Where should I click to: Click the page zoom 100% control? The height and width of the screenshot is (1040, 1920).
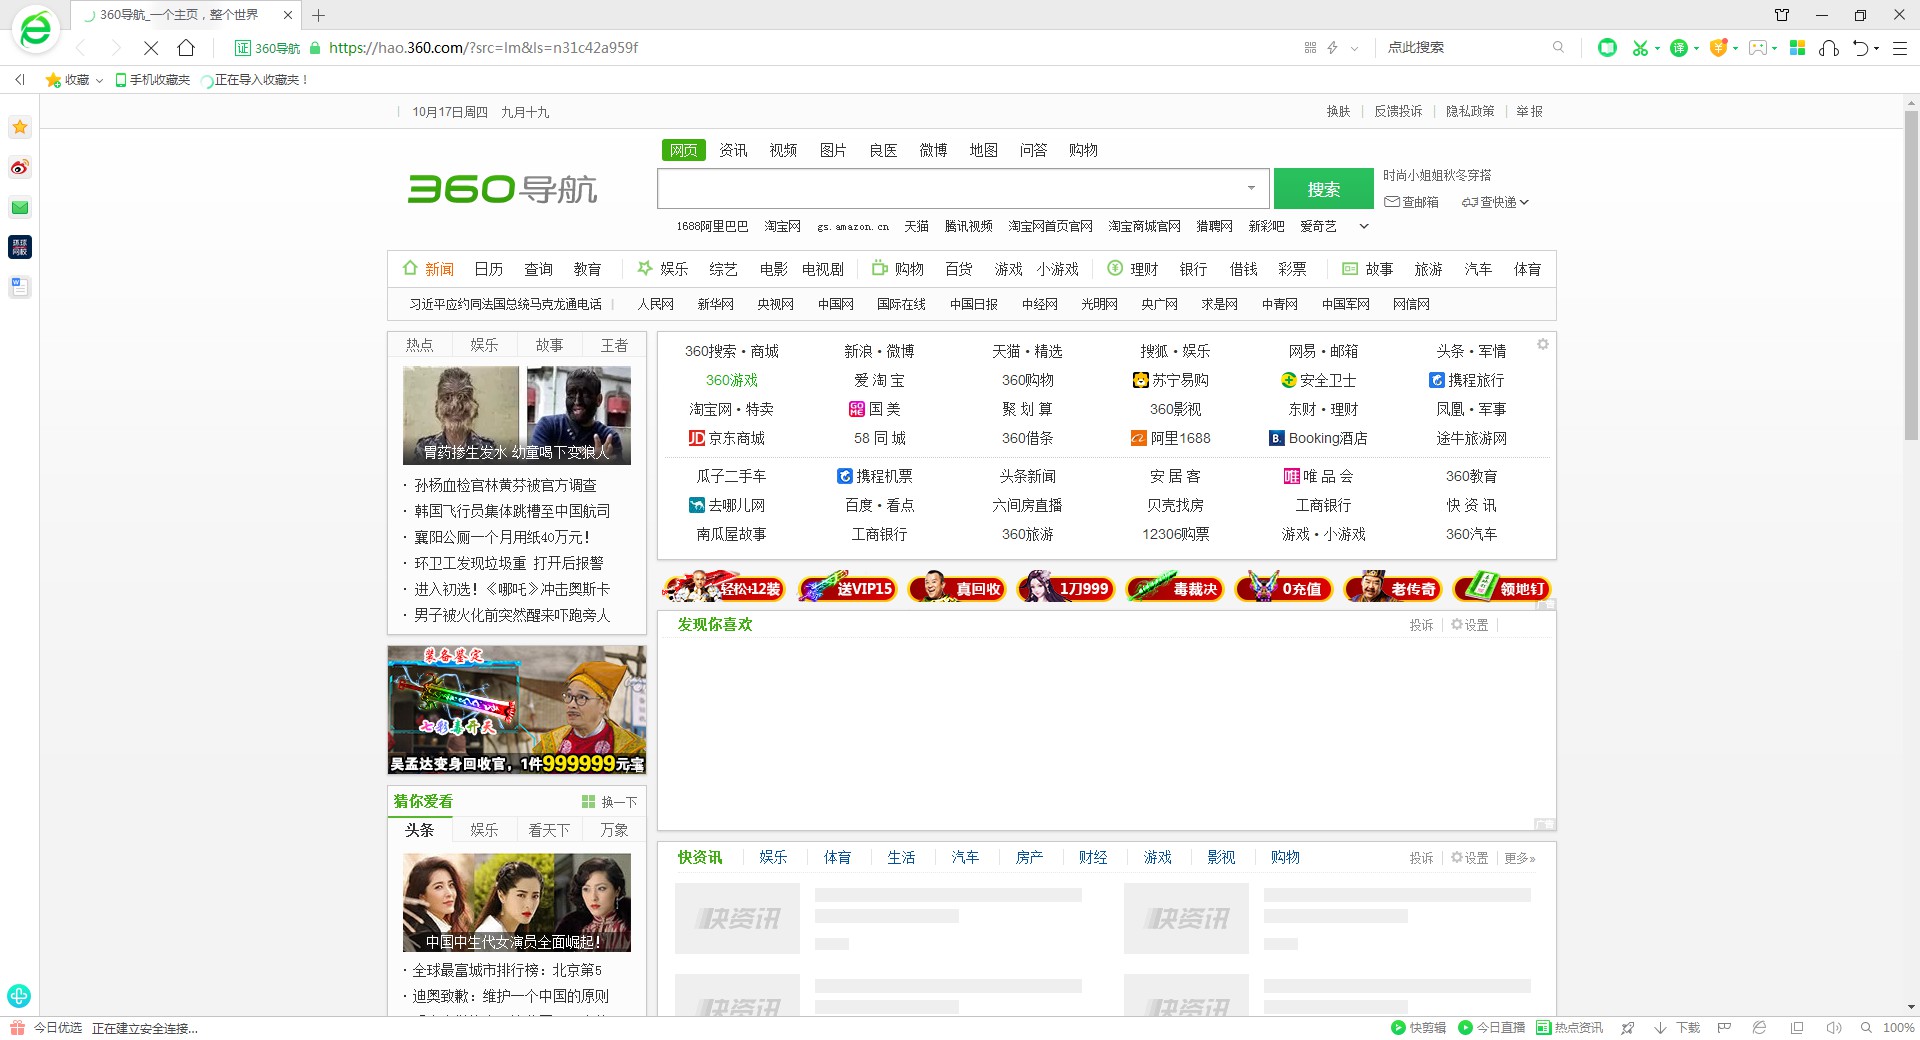coord(1898,1028)
